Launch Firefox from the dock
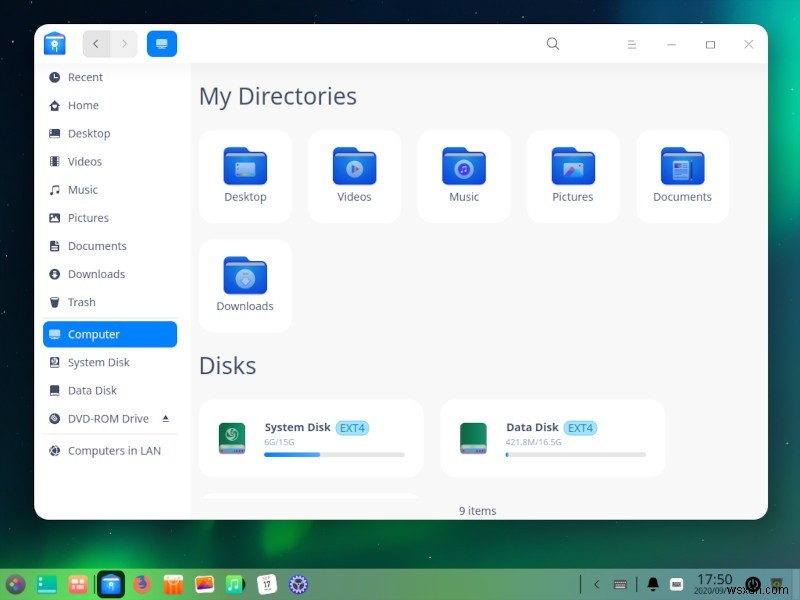Viewport: 800px width, 600px height. (x=141, y=583)
